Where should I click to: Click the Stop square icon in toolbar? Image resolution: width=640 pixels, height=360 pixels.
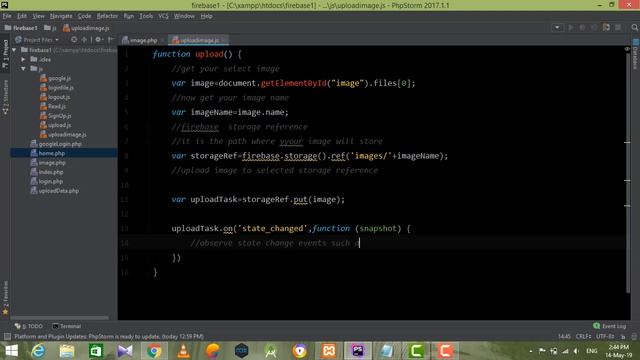[618, 27]
